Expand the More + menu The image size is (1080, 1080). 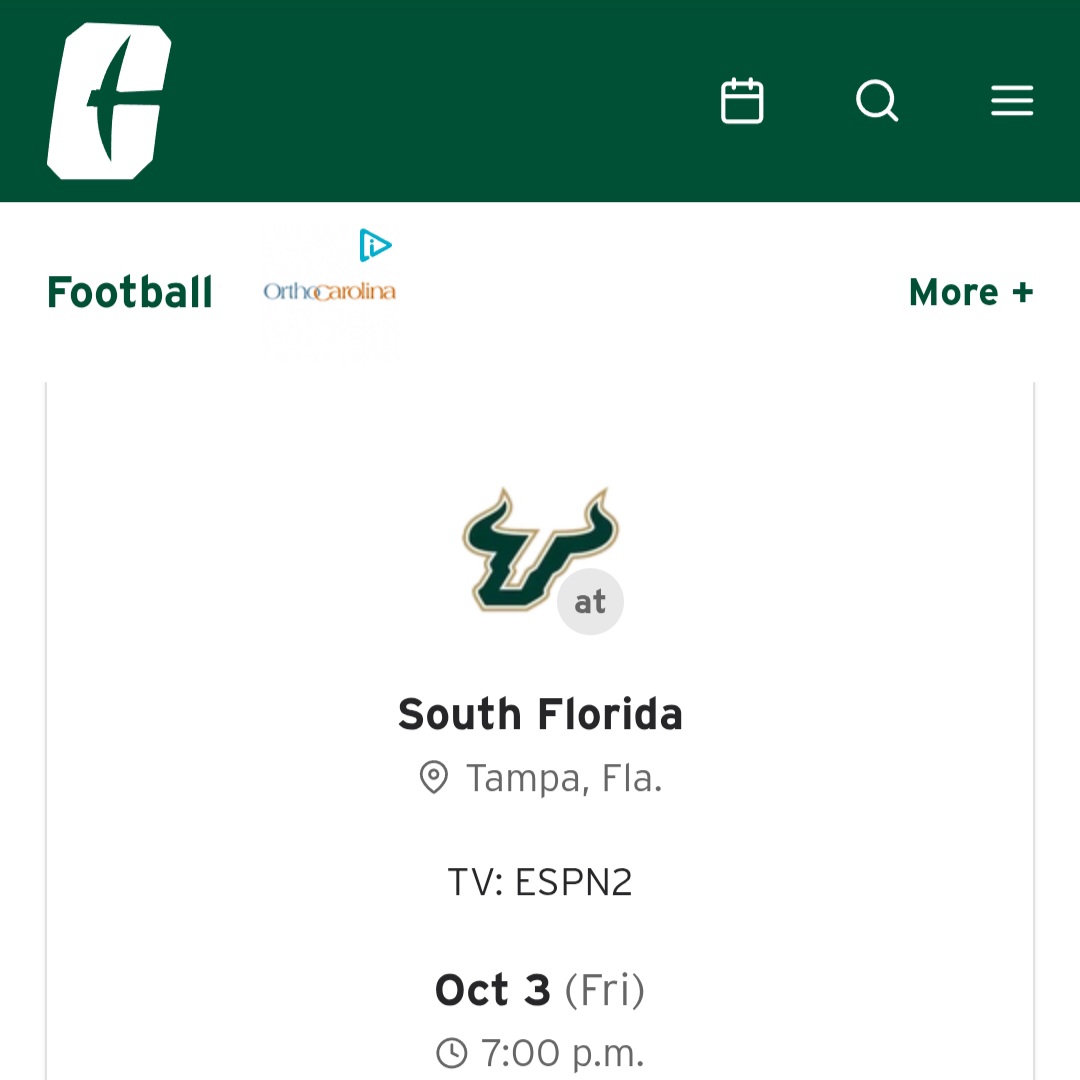pyautogui.click(x=970, y=292)
